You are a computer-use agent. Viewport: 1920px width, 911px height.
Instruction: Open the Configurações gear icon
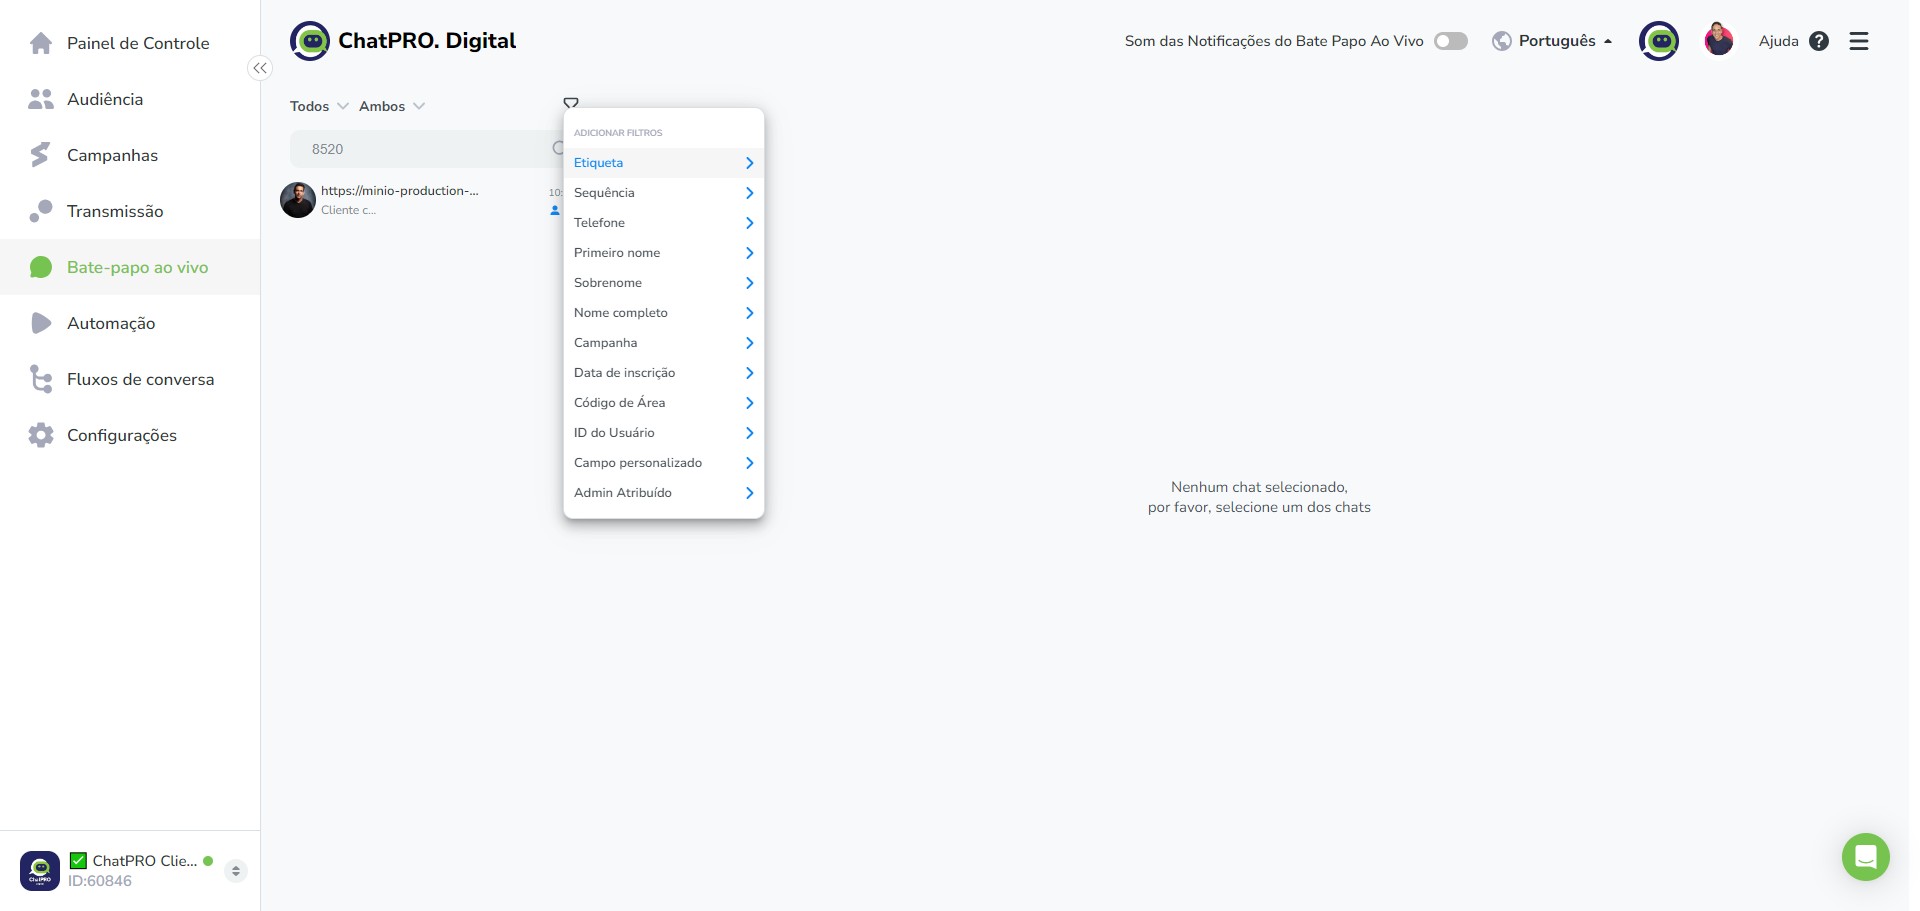[x=41, y=435]
